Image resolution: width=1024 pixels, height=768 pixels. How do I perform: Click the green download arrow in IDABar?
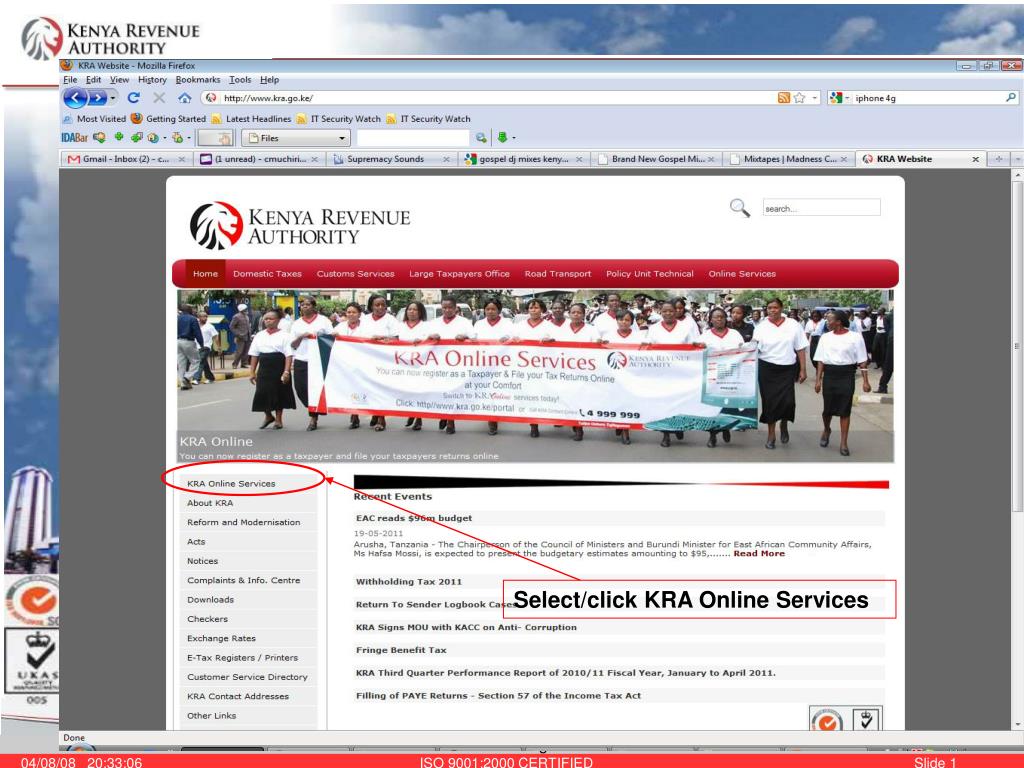502,137
